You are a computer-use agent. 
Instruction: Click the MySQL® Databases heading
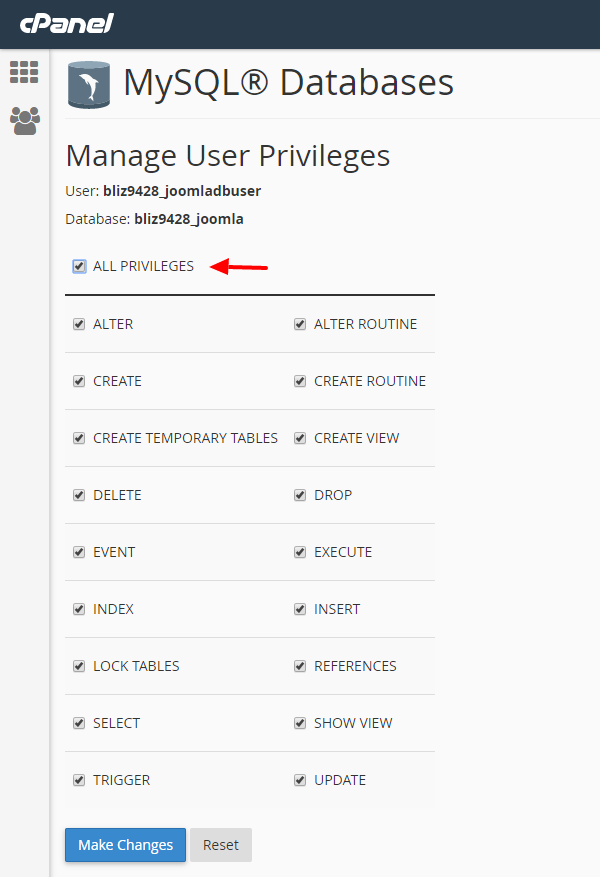[289, 83]
